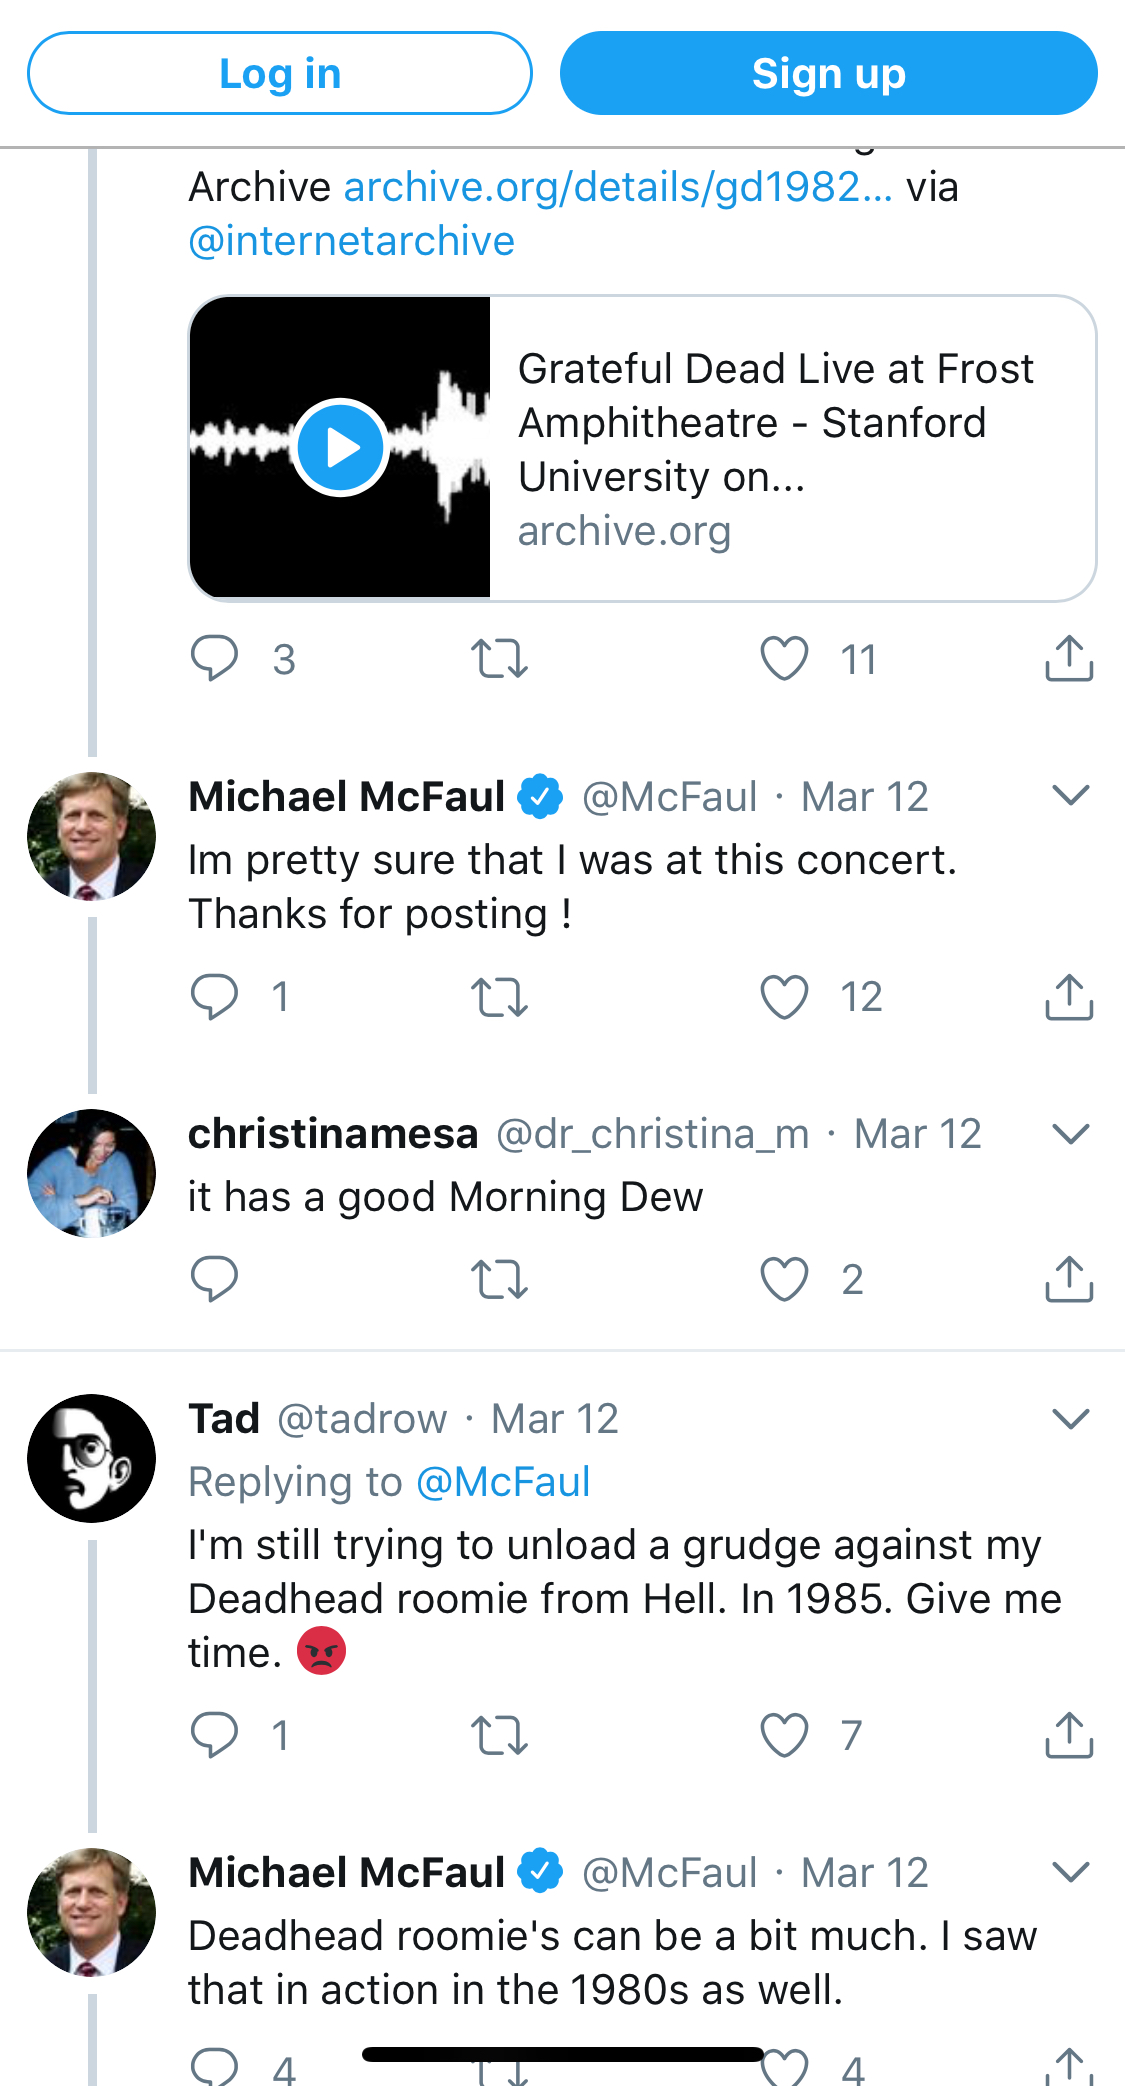The height and width of the screenshot is (2086, 1125).
Task: Visit the @internetarchive mention
Action: click(x=351, y=241)
